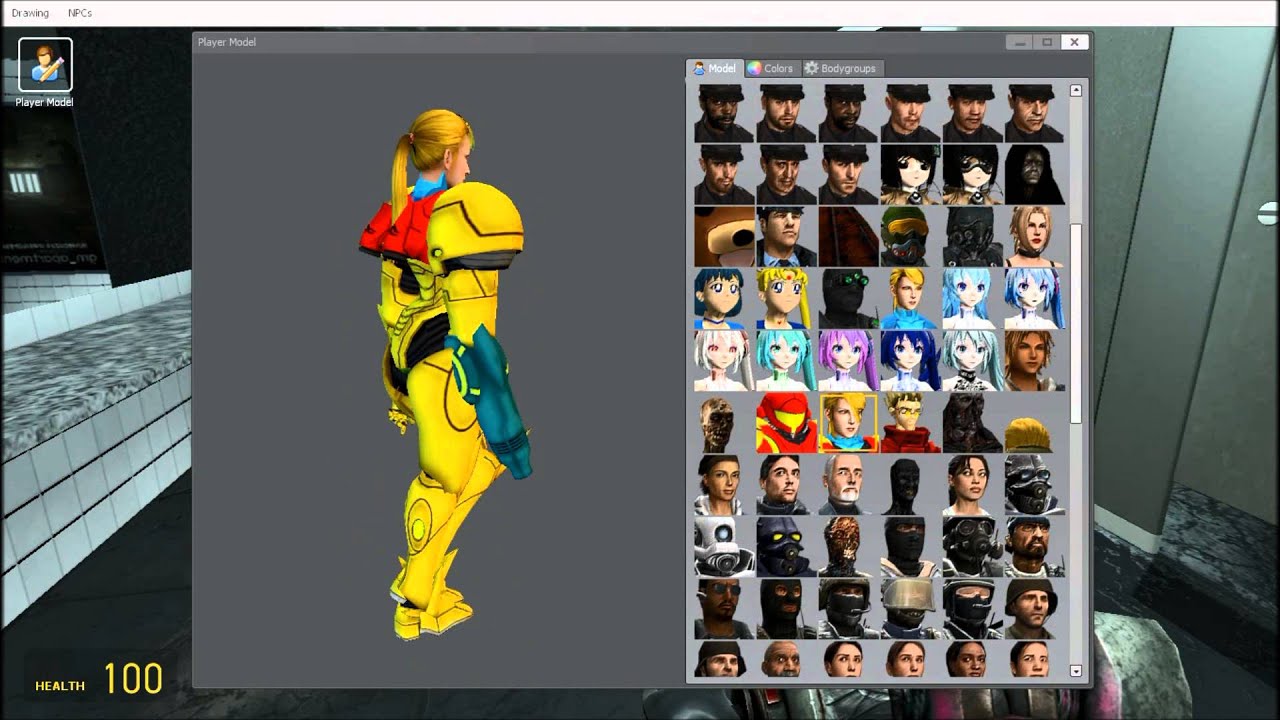Select the black silhouette head model
The width and height of the screenshot is (1280, 720).
(910, 485)
